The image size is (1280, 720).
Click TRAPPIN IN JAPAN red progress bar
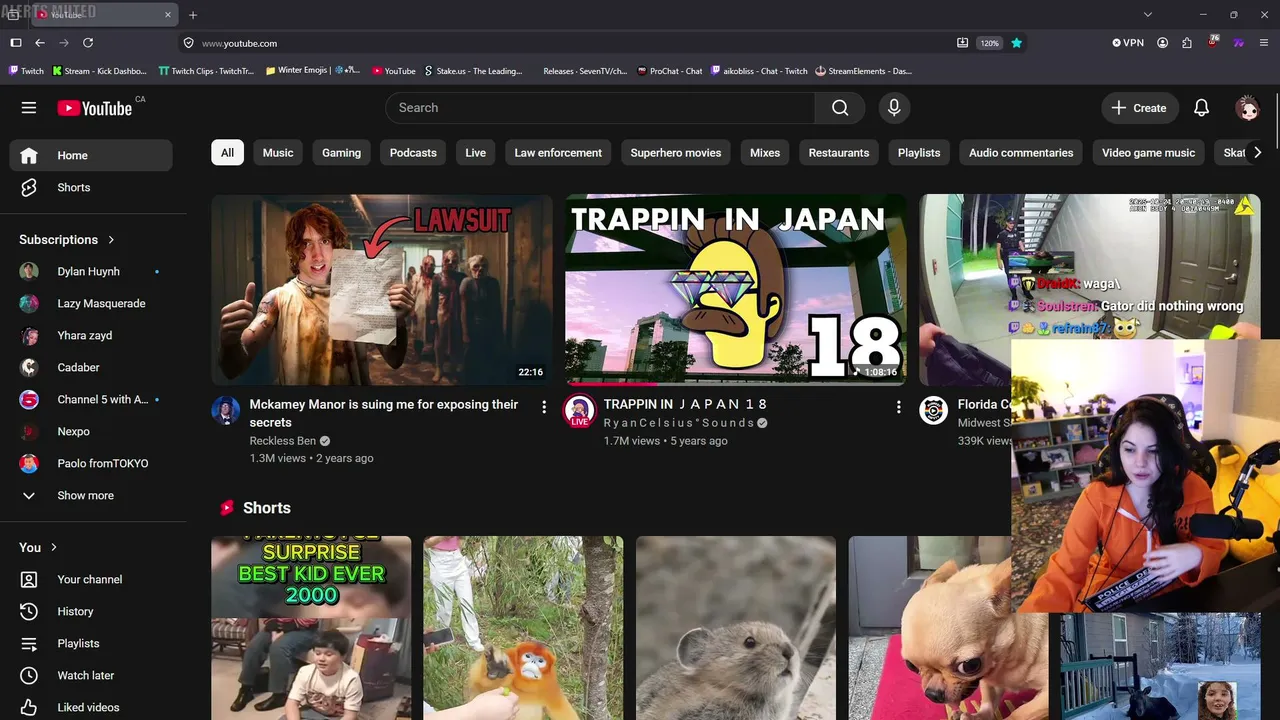click(x=611, y=384)
